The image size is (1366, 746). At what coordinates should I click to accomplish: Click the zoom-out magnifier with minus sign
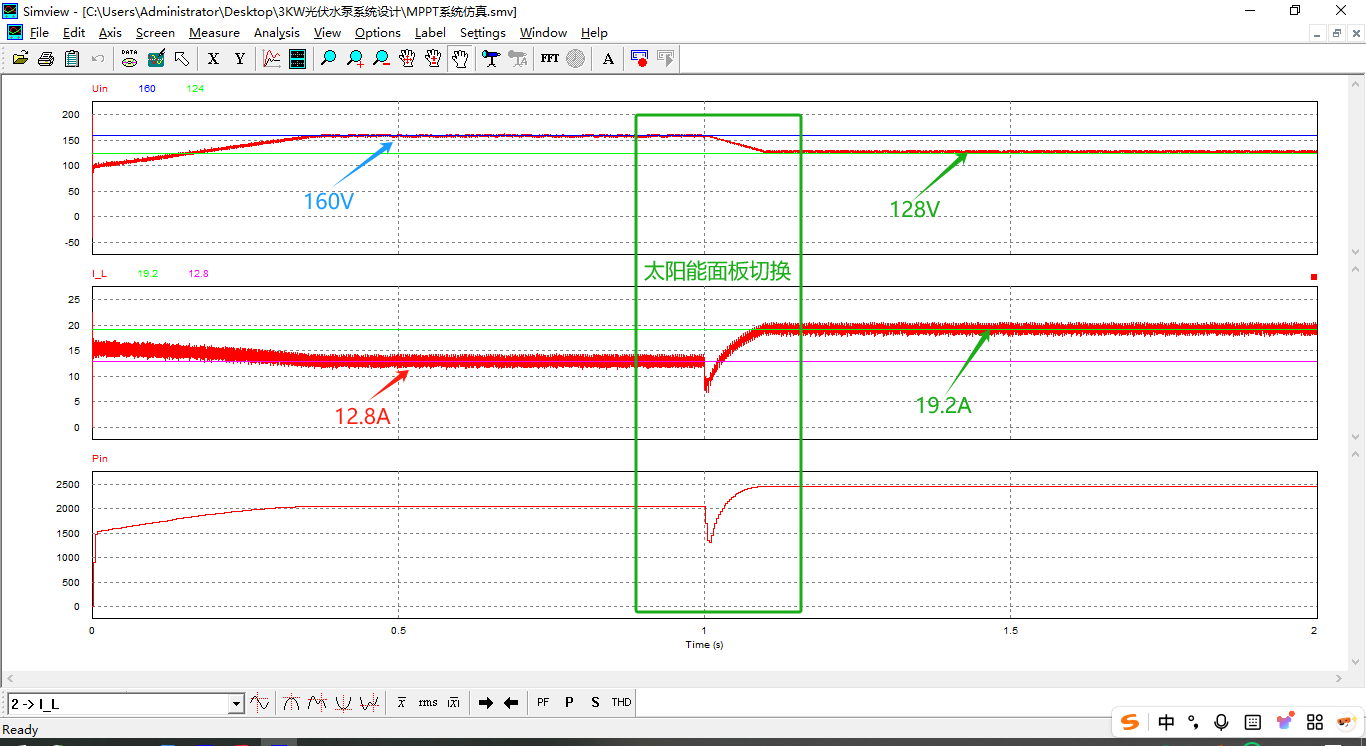381,59
